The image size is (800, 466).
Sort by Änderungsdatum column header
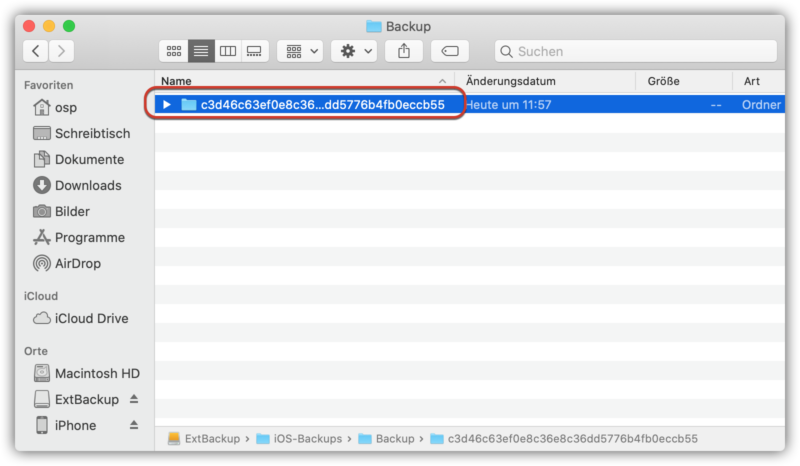[545, 81]
